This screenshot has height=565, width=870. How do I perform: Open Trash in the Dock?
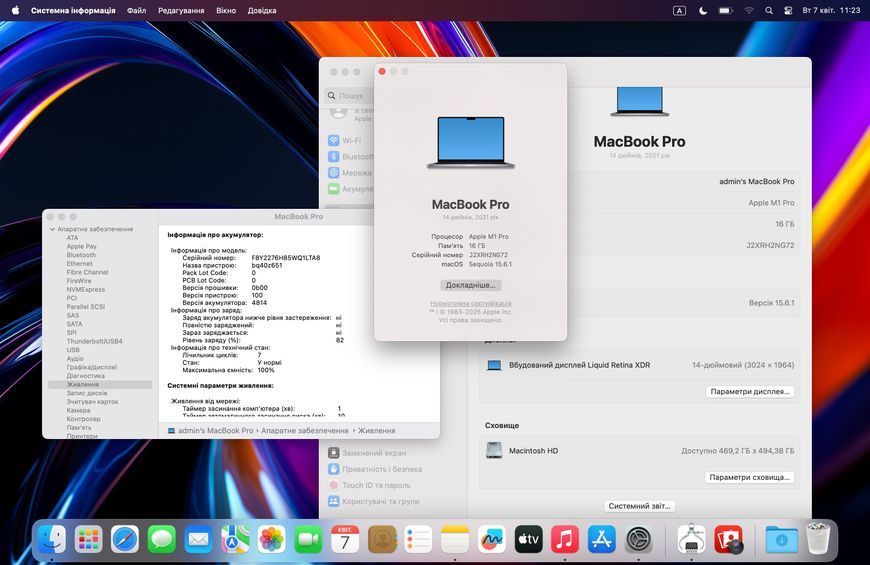click(818, 538)
